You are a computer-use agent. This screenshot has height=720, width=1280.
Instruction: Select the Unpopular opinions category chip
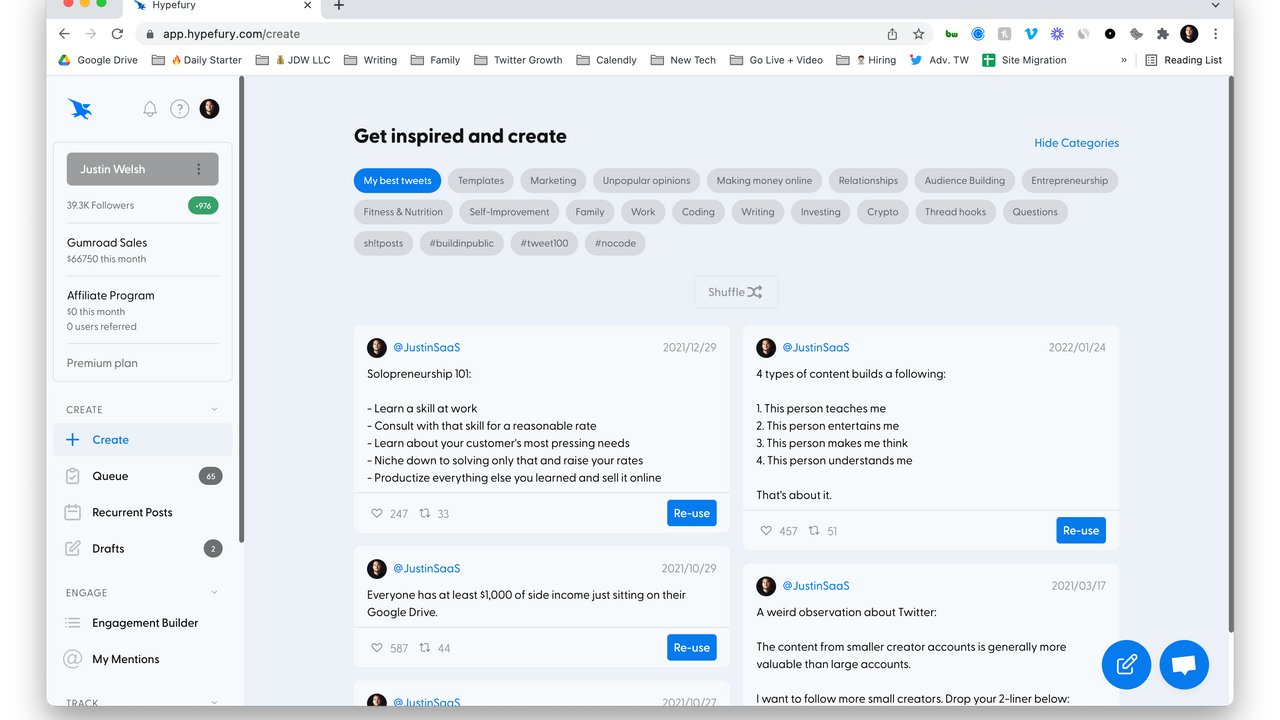tap(646, 181)
